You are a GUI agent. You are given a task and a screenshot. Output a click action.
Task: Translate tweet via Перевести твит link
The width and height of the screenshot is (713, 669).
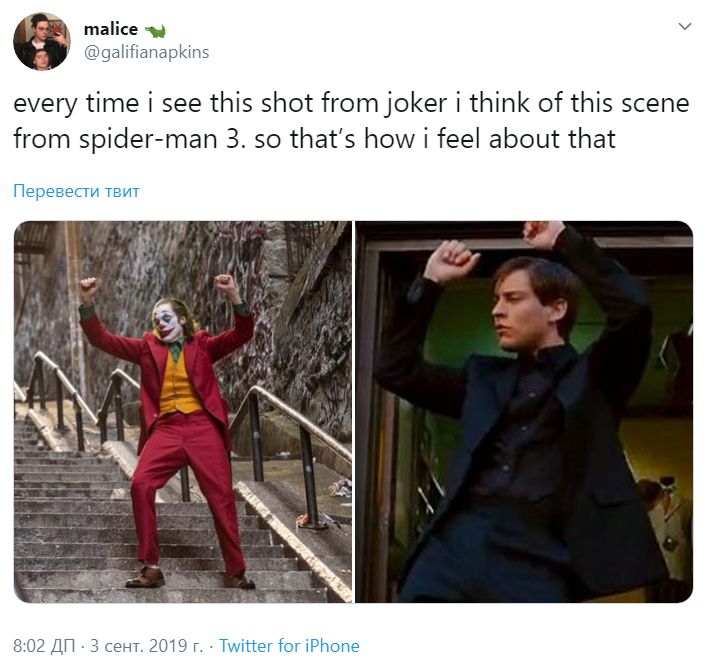click(x=76, y=191)
